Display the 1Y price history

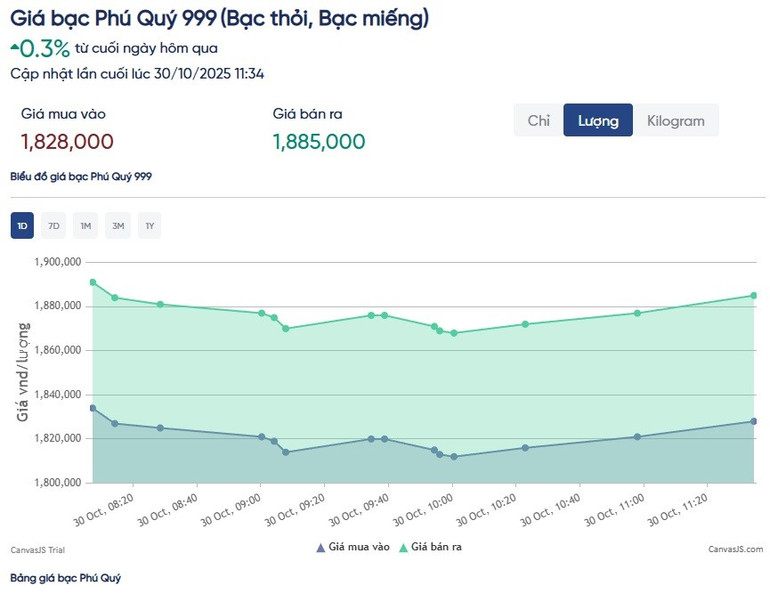(x=150, y=226)
